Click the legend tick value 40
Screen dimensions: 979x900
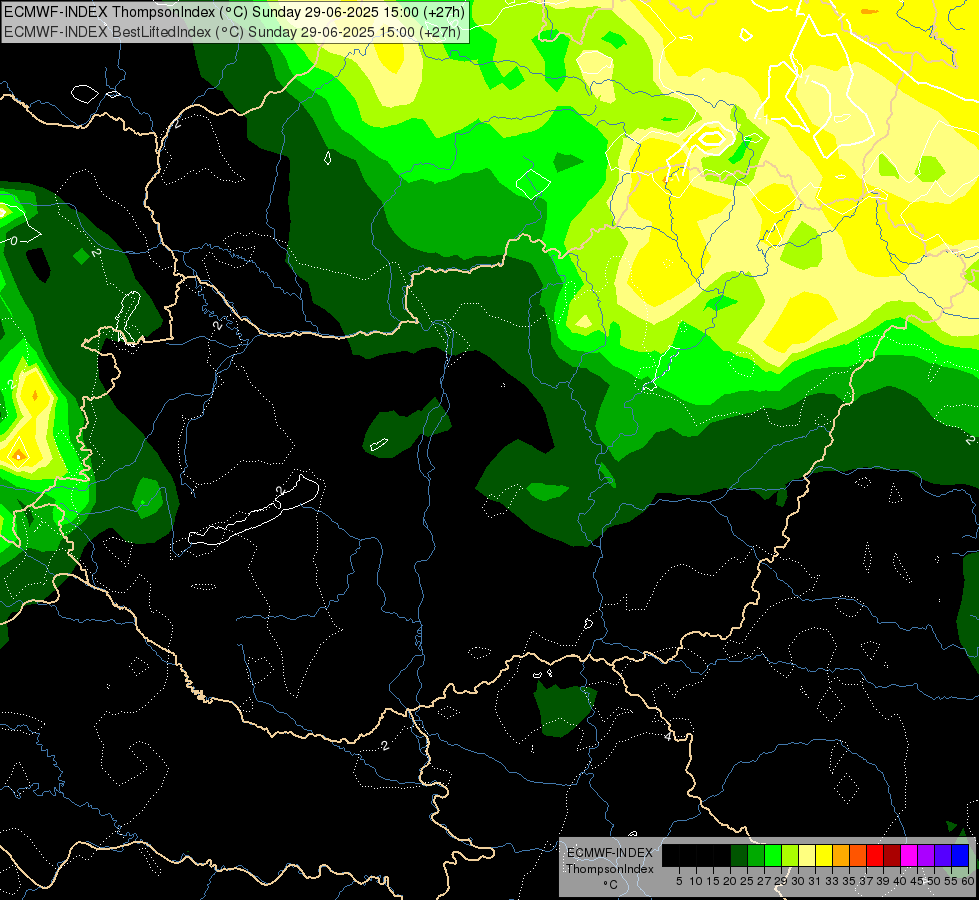(900, 881)
